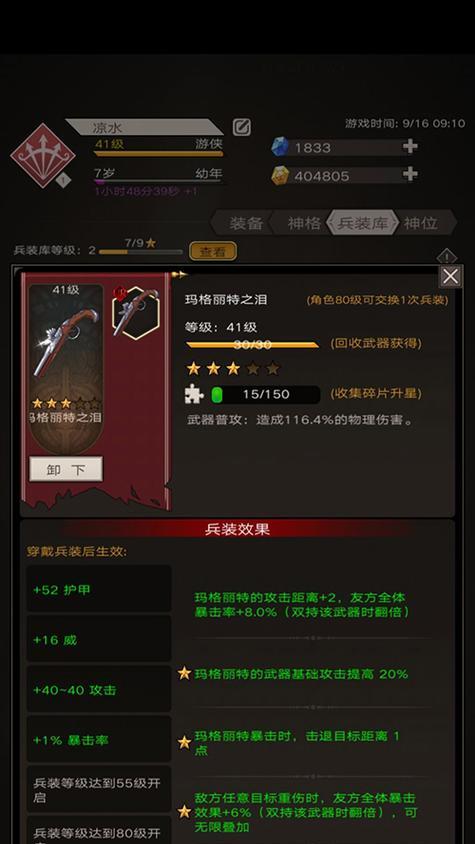This screenshot has height=844, width=475.
Task: Add more gold coins with plus icon
Action: point(410,174)
